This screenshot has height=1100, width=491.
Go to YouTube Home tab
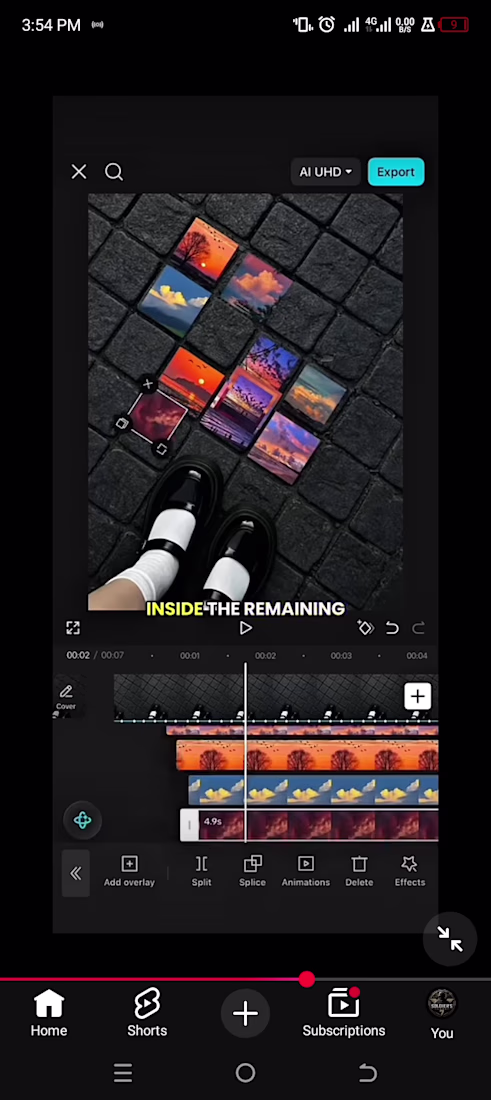(x=49, y=1014)
